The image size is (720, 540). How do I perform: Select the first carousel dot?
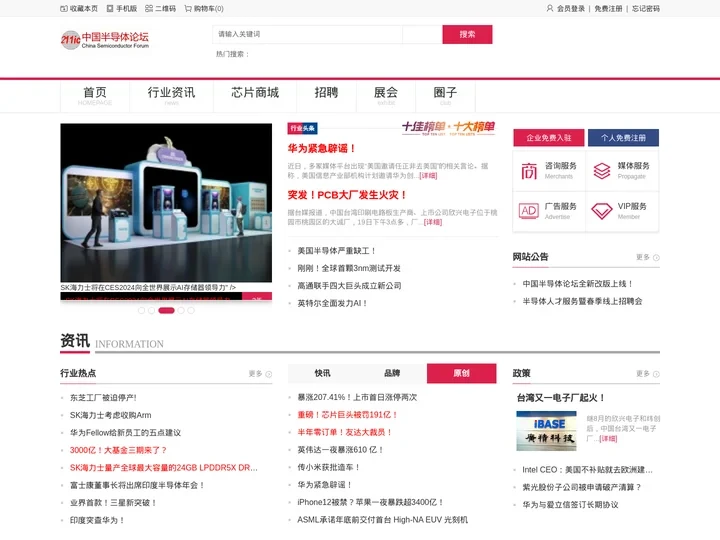point(141,311)
